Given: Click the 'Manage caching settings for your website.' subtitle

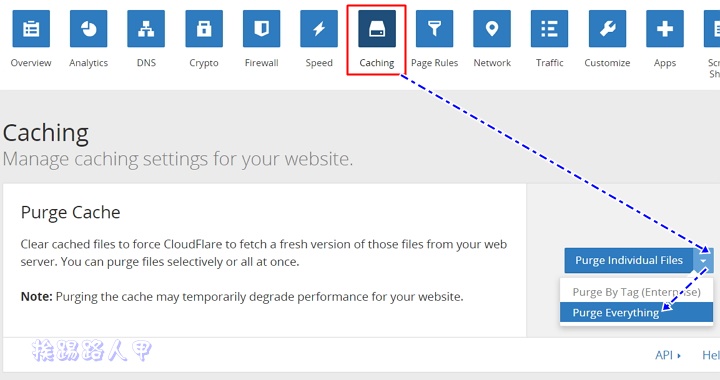Looking at the screenshot, I should (178, 159).
